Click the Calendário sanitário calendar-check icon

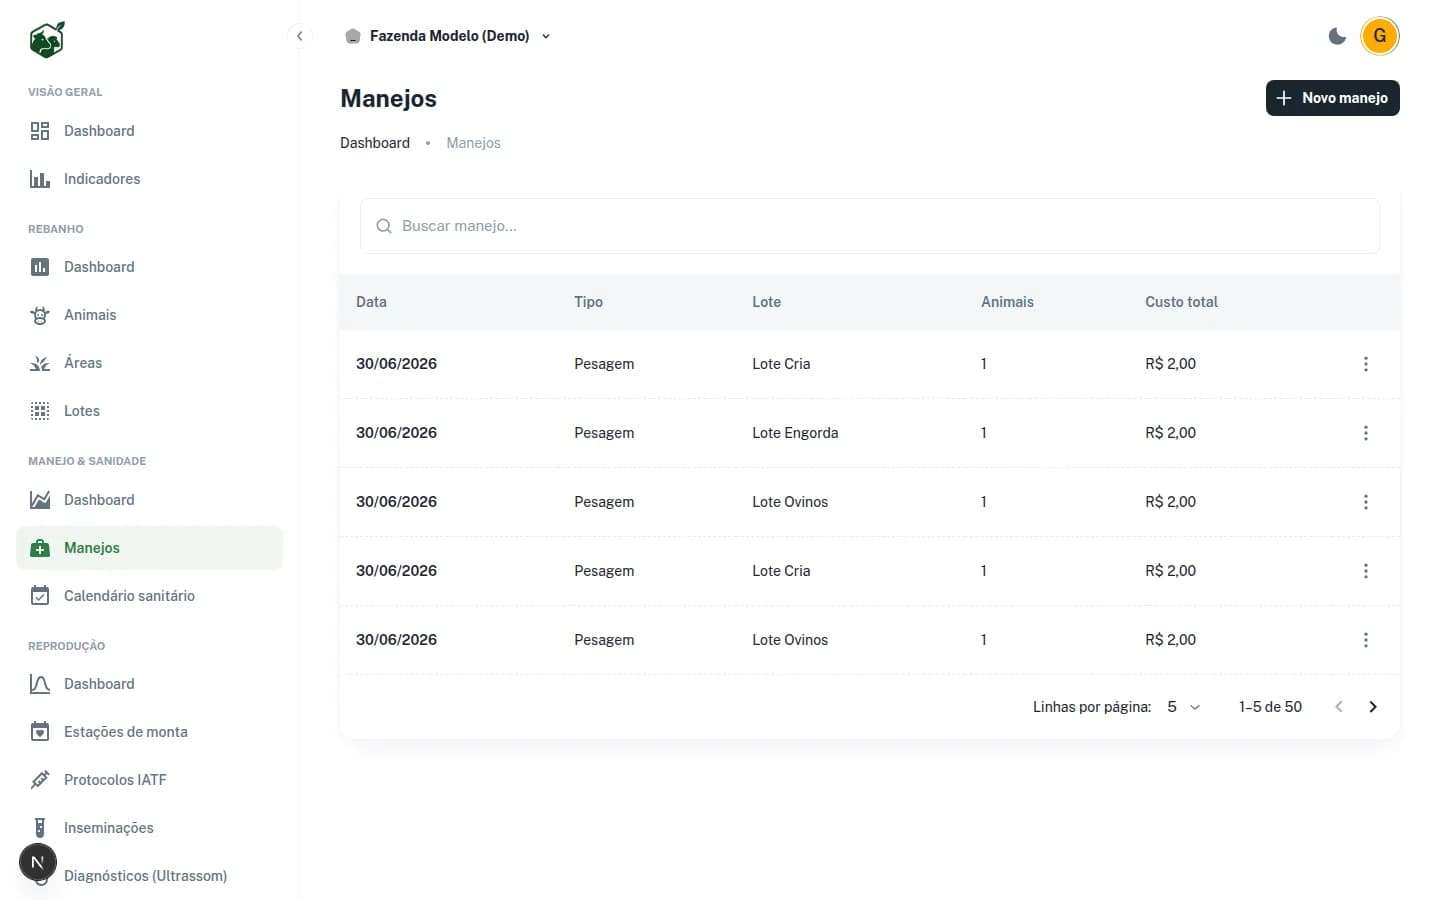click(x=40, y=596)
